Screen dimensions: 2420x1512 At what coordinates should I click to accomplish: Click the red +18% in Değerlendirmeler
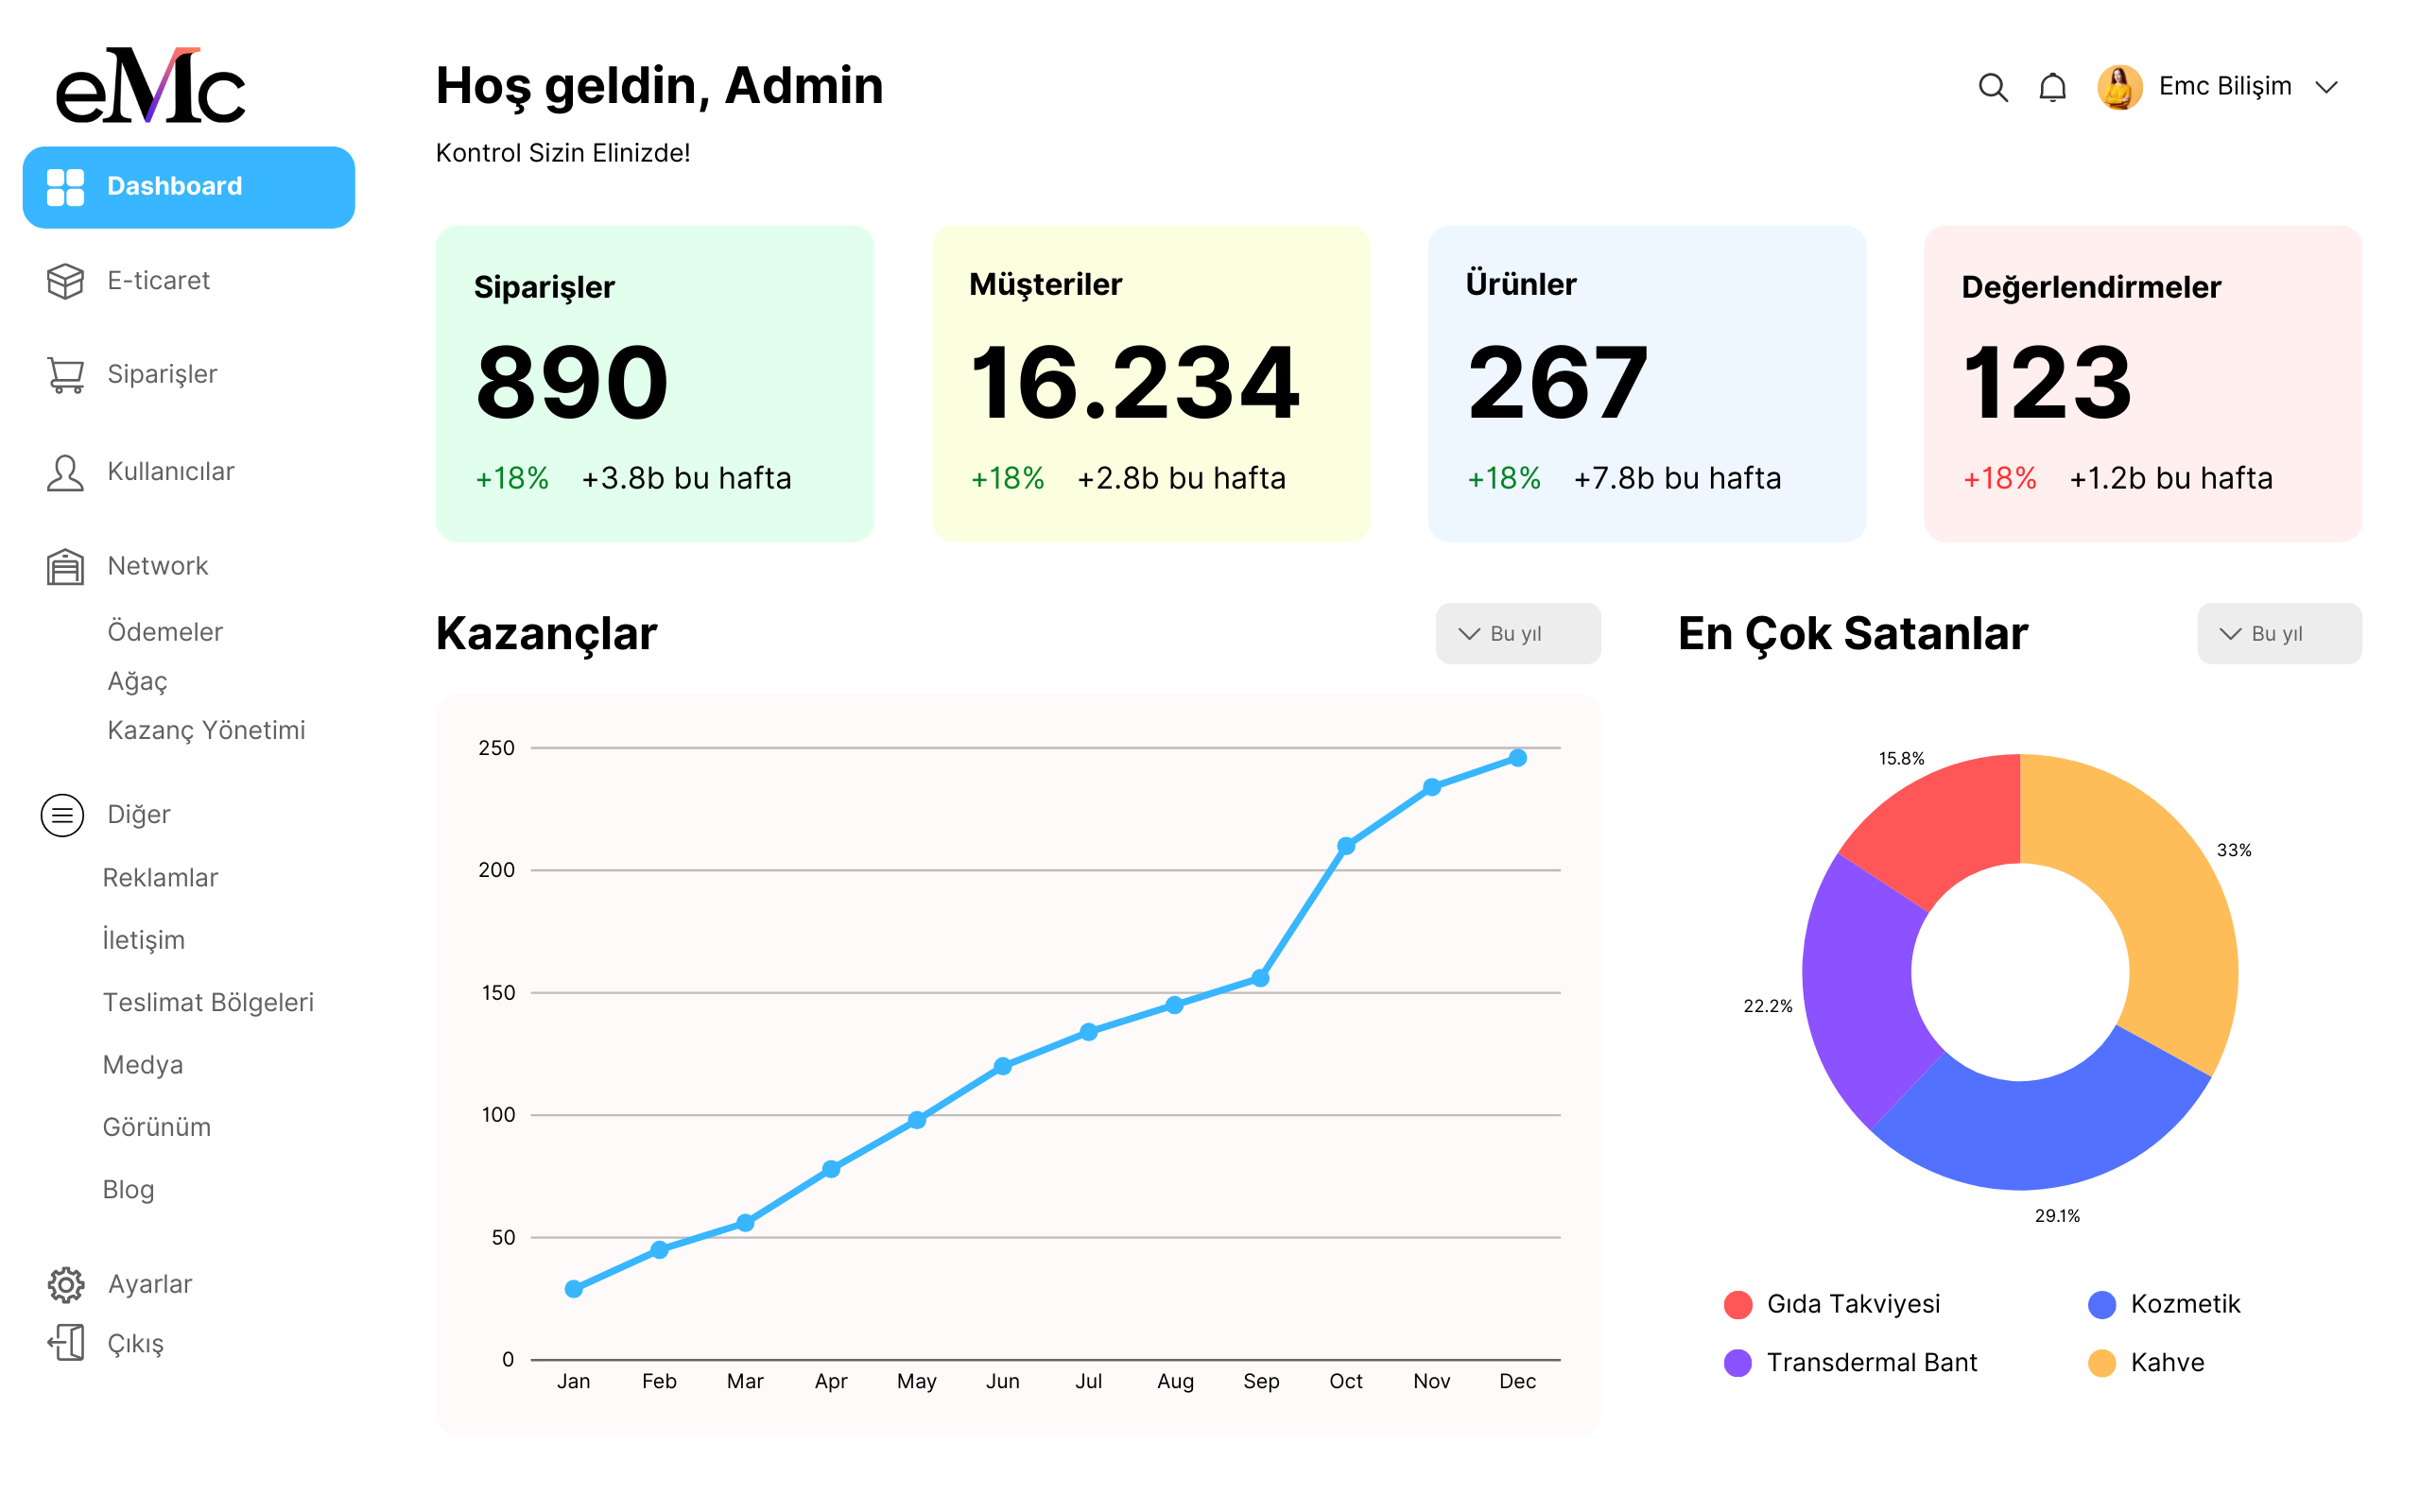2000,478
